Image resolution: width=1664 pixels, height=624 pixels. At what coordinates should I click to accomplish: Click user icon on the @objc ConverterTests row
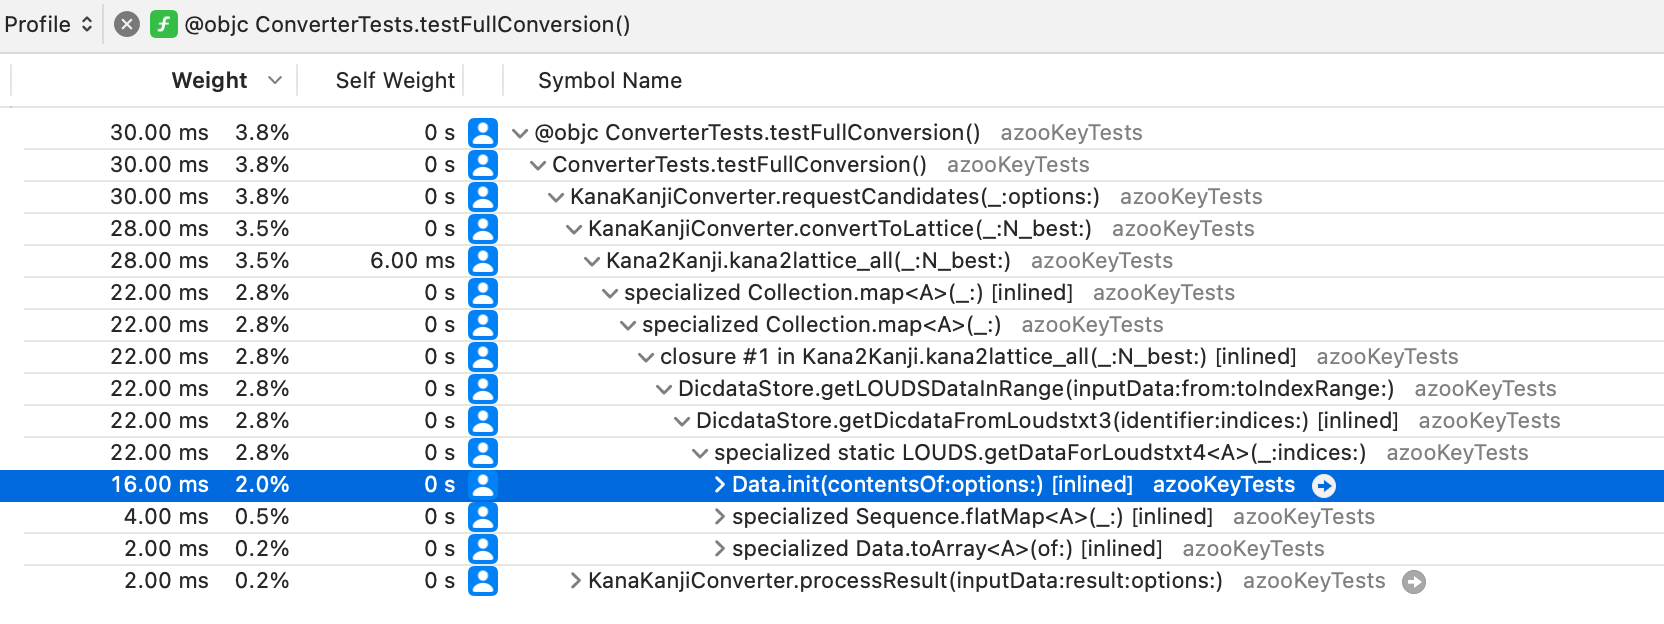click(483, 133)
